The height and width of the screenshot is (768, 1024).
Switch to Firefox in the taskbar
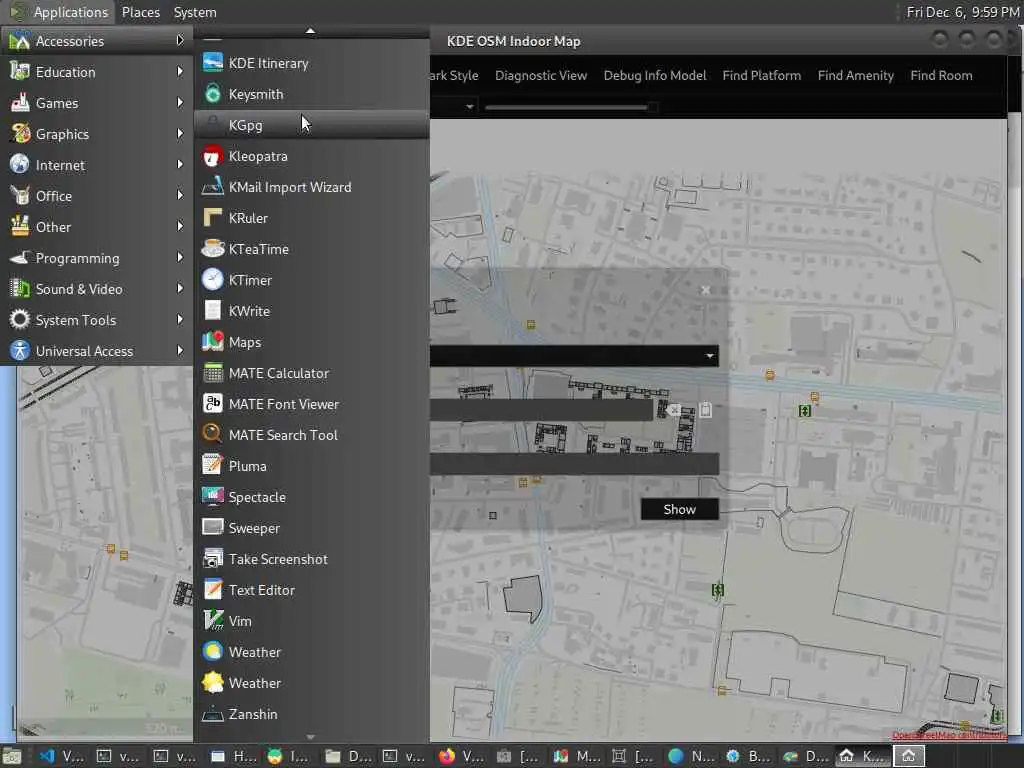[x=462, y=756]
